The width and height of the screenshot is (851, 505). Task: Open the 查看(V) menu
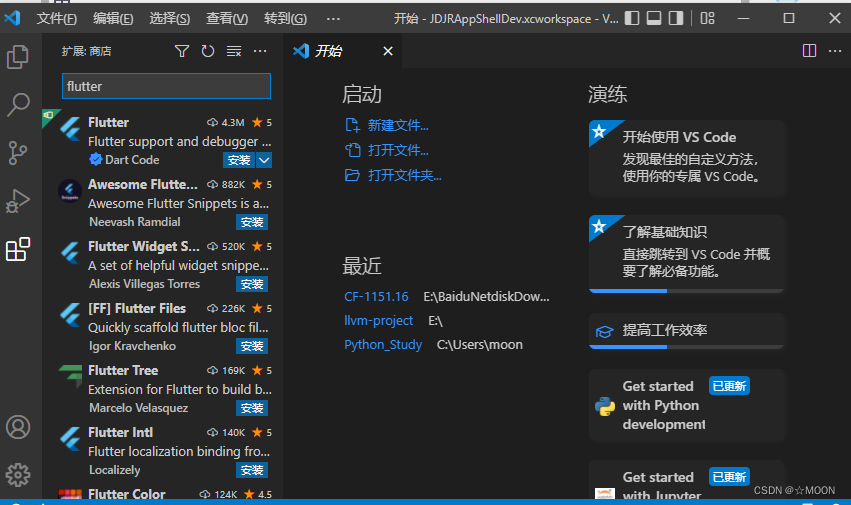[x=227, y=18]
